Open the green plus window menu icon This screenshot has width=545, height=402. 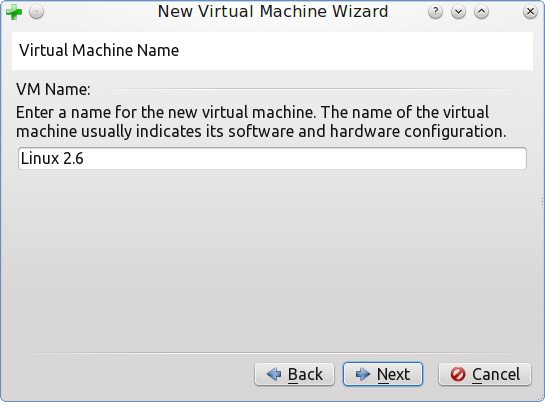coord(14,12)
